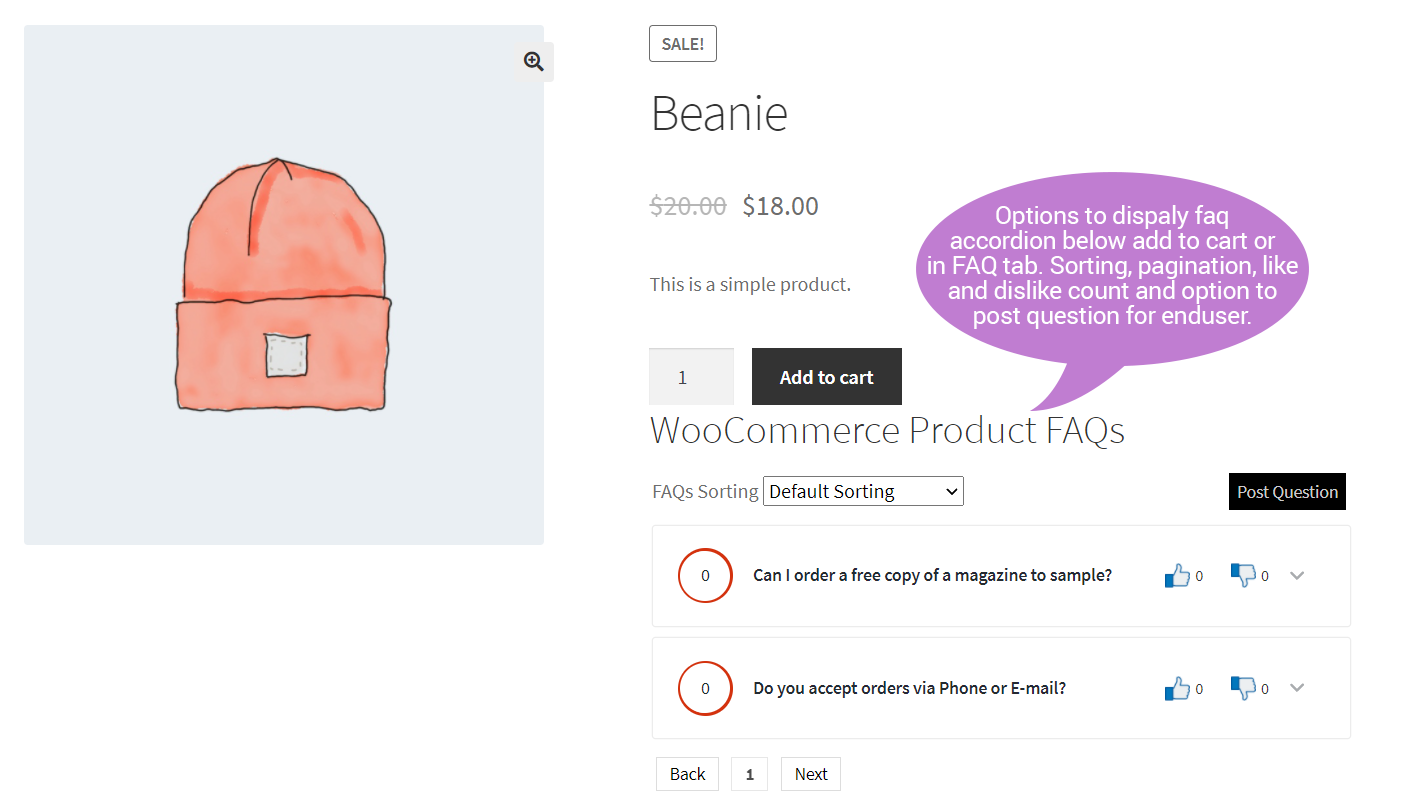Expand the free magazine copy FAQ chevron
1401x805 pixels.
(1297, 575)
